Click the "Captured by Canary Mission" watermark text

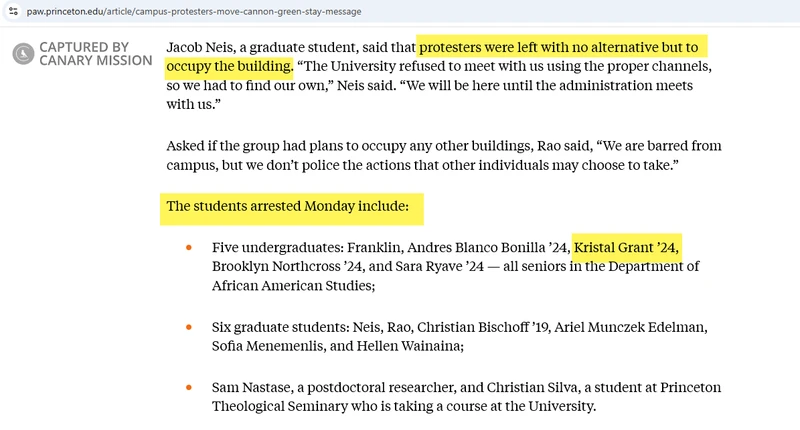tap(96, 54)
